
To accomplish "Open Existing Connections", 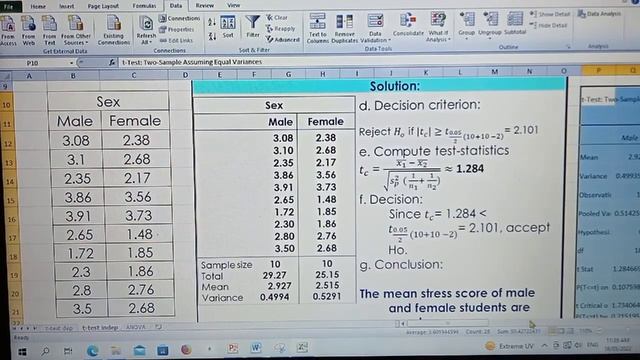I will (x=113, y=30).
